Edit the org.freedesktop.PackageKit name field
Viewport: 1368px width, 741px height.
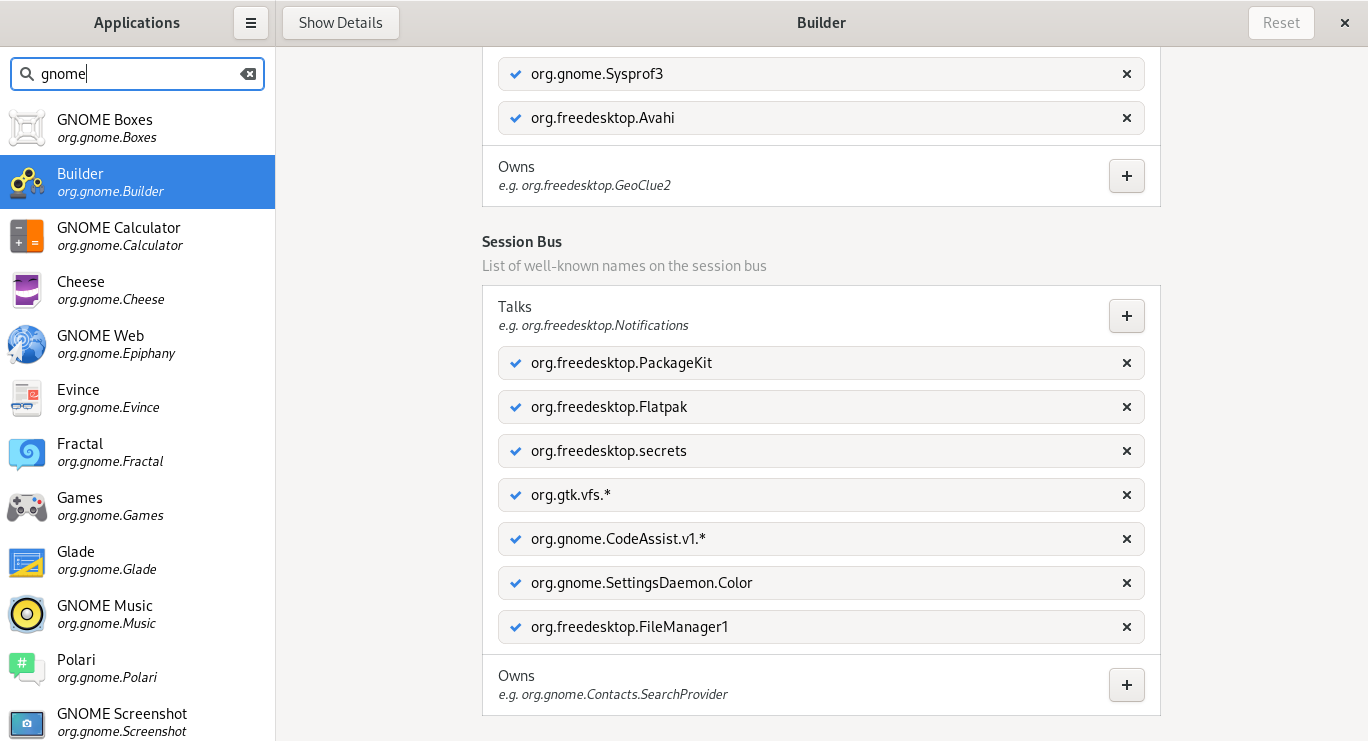pyautogui.click(x=821, y=363)
